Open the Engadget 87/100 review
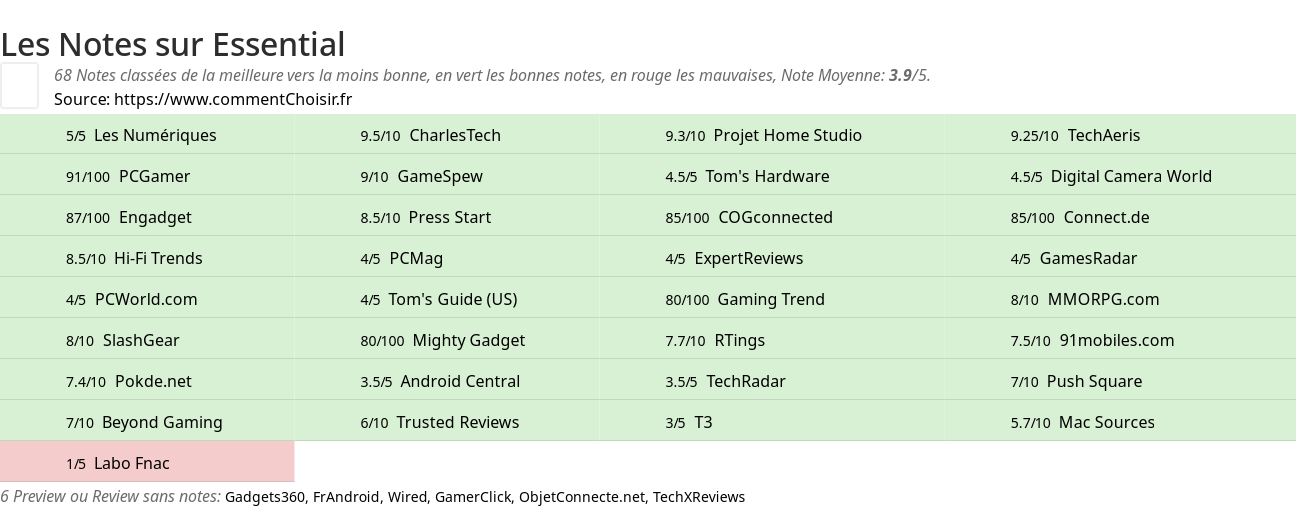Image resolution: width=1296 pixels, height=507 pixels. pyautogui.click(x=147, y=217)
